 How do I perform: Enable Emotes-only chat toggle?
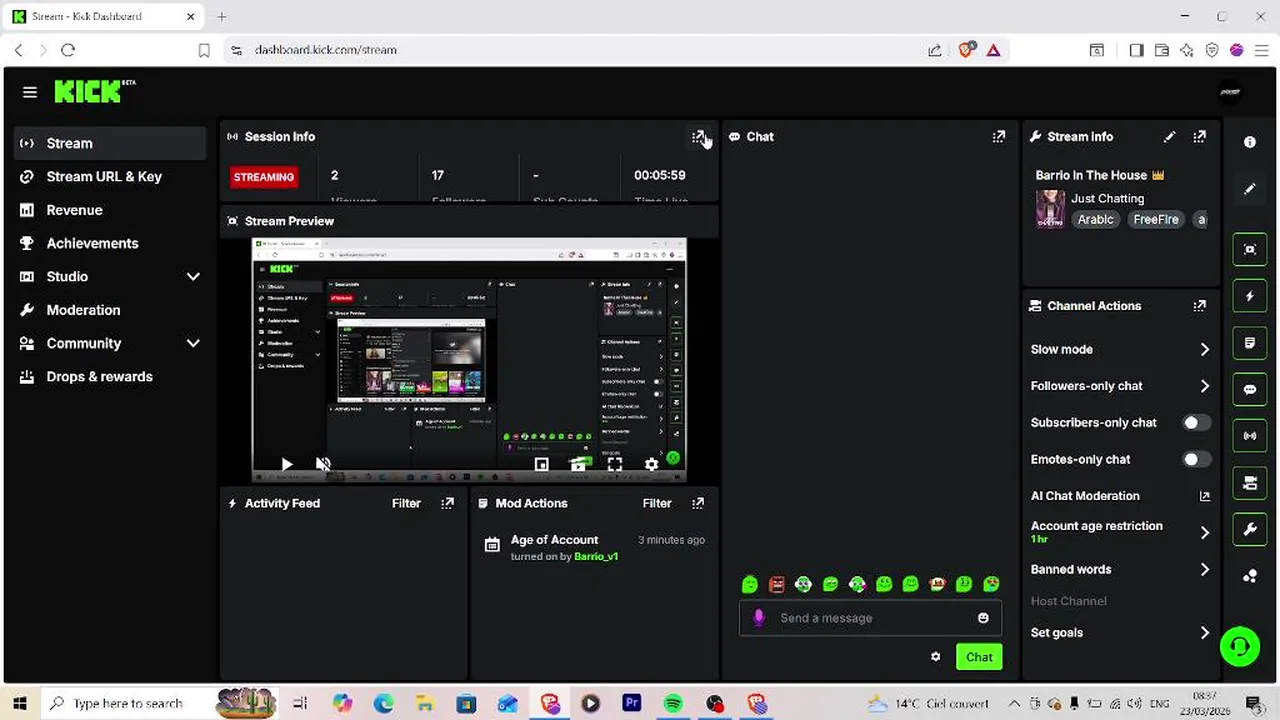(1196, 460)
